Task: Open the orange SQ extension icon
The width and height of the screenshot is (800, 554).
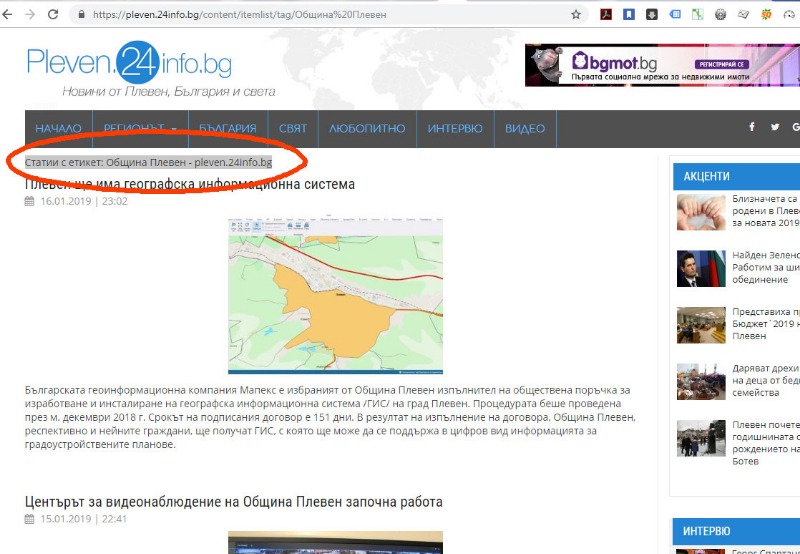Action: pyautogui.click(x=766, y=14)
